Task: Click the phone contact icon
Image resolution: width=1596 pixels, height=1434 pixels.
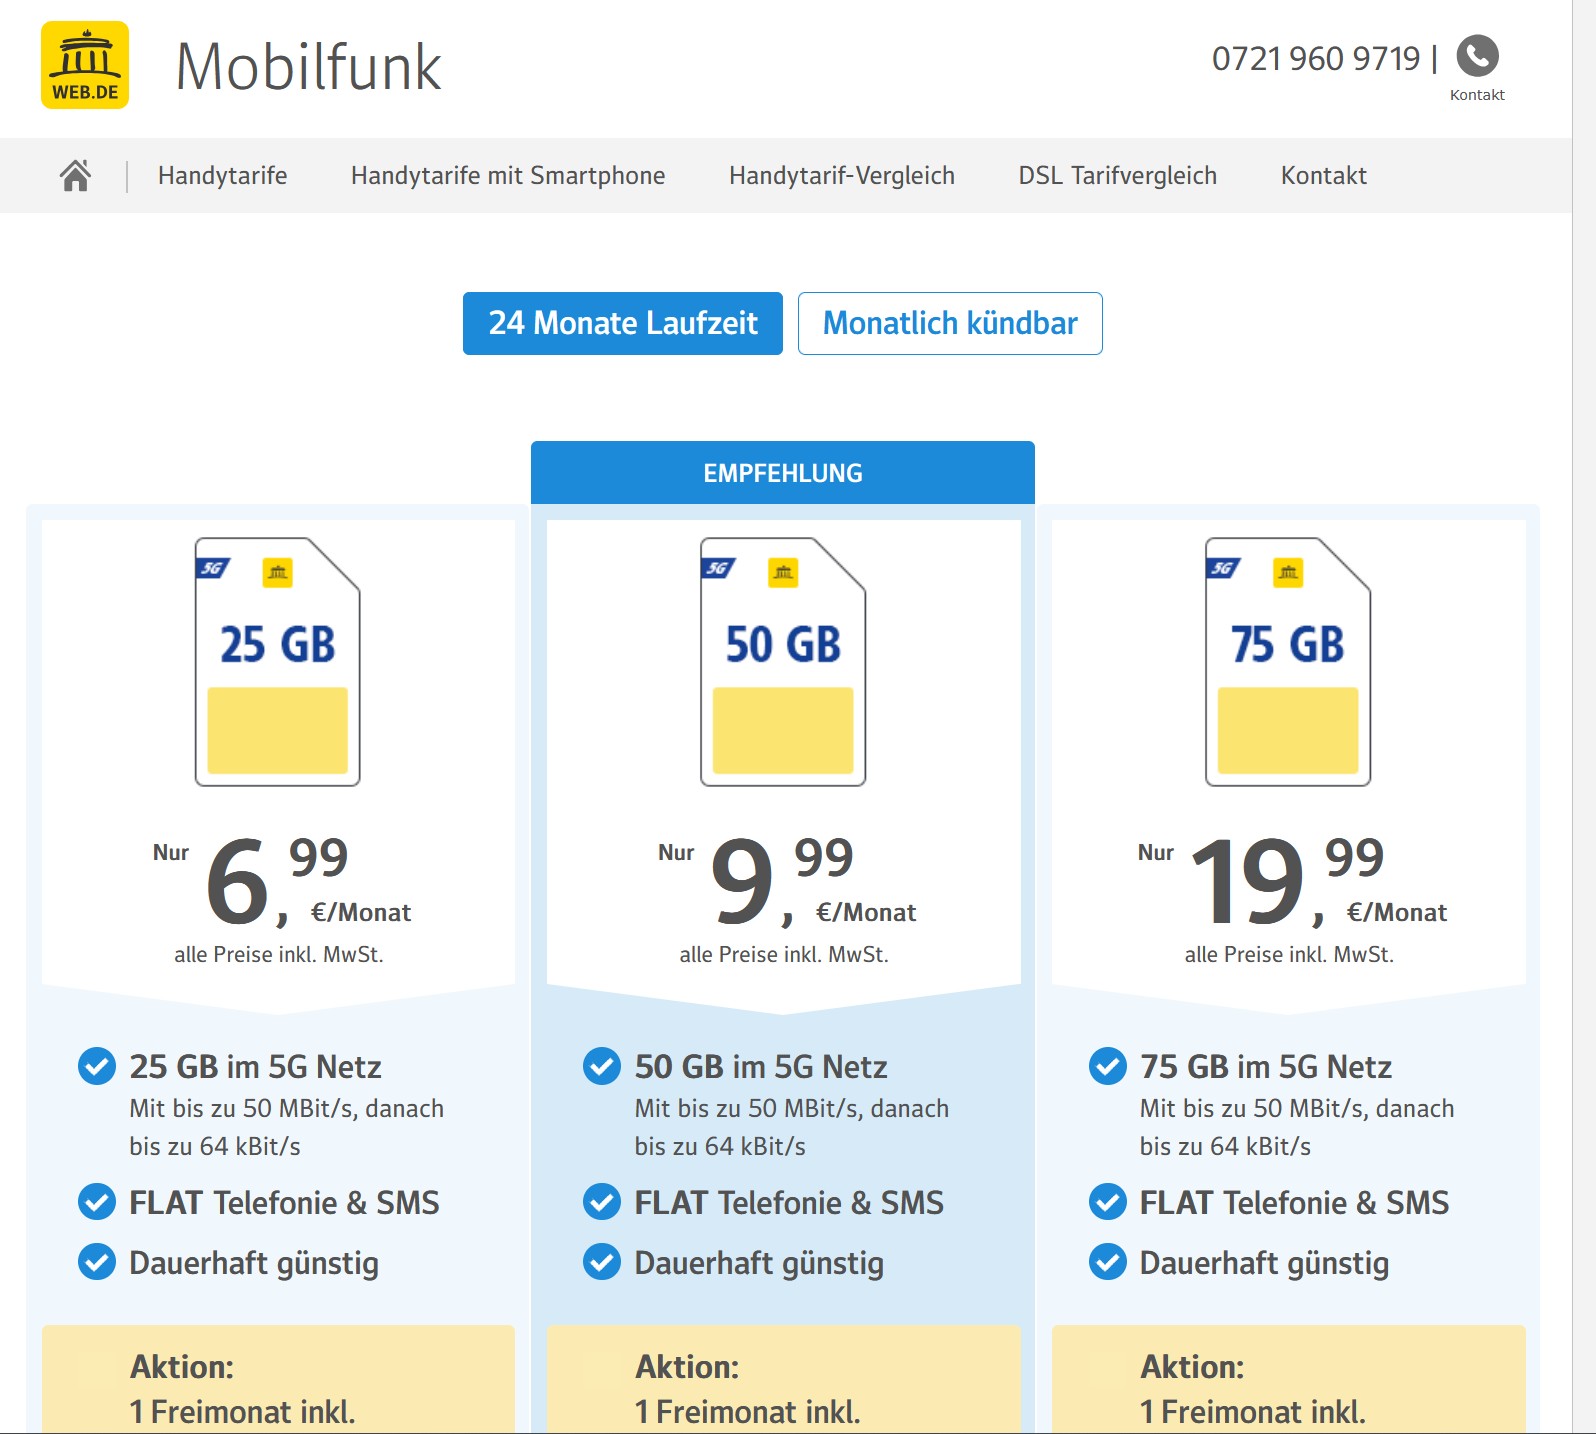Action: [x=1477, y=56]
